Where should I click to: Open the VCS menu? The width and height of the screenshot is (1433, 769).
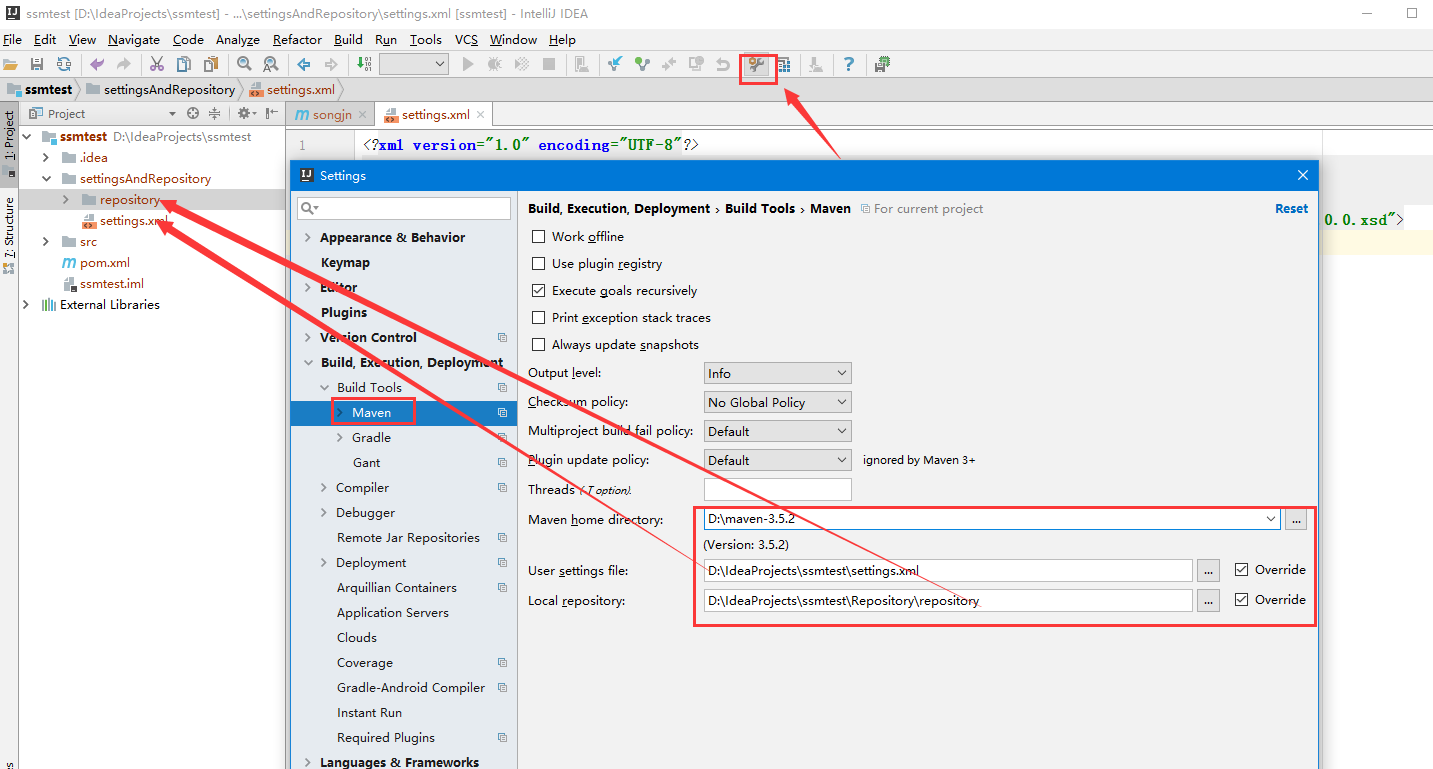pyautogui.click(x=466, y=40)
